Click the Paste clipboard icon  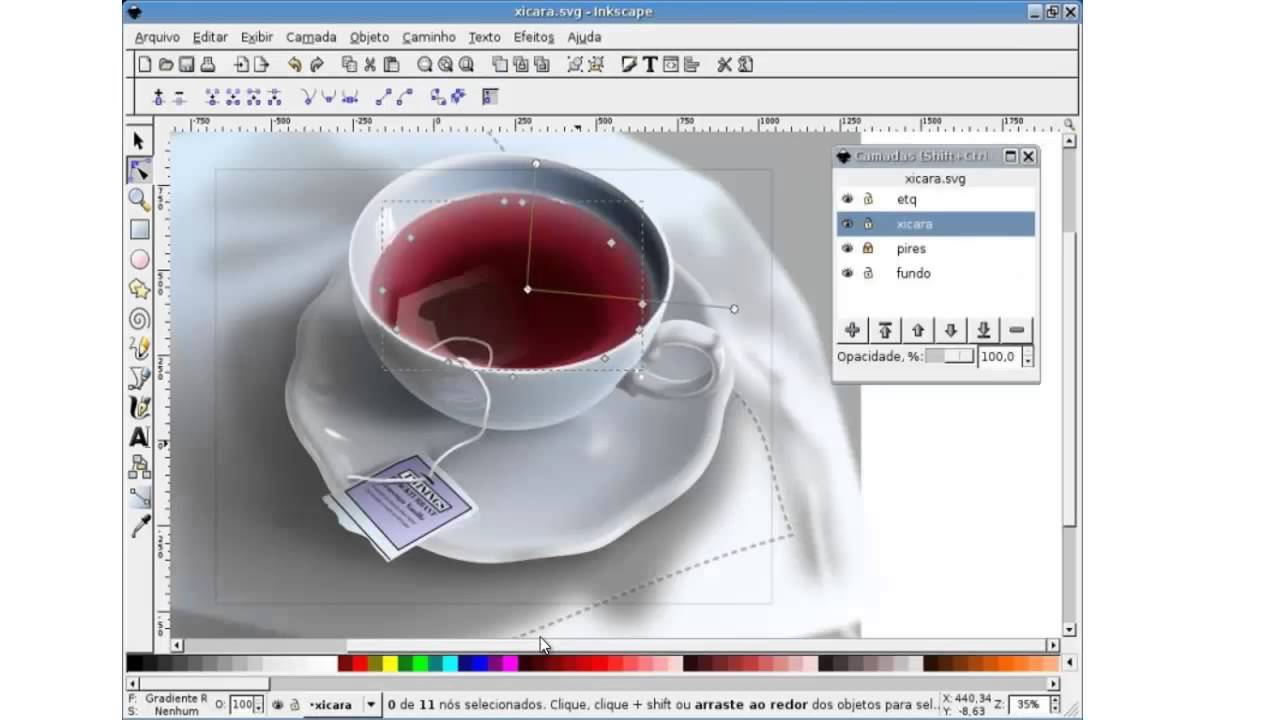coord(391,65)
